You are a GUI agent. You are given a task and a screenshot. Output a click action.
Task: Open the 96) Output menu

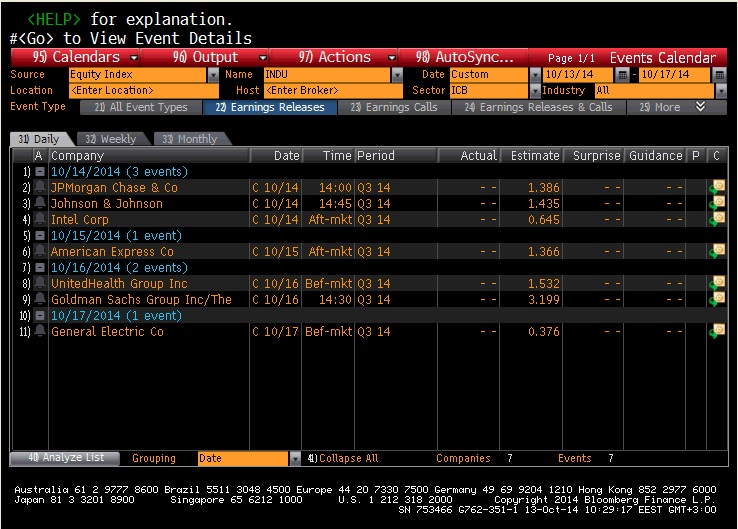(x=205, y=57)
